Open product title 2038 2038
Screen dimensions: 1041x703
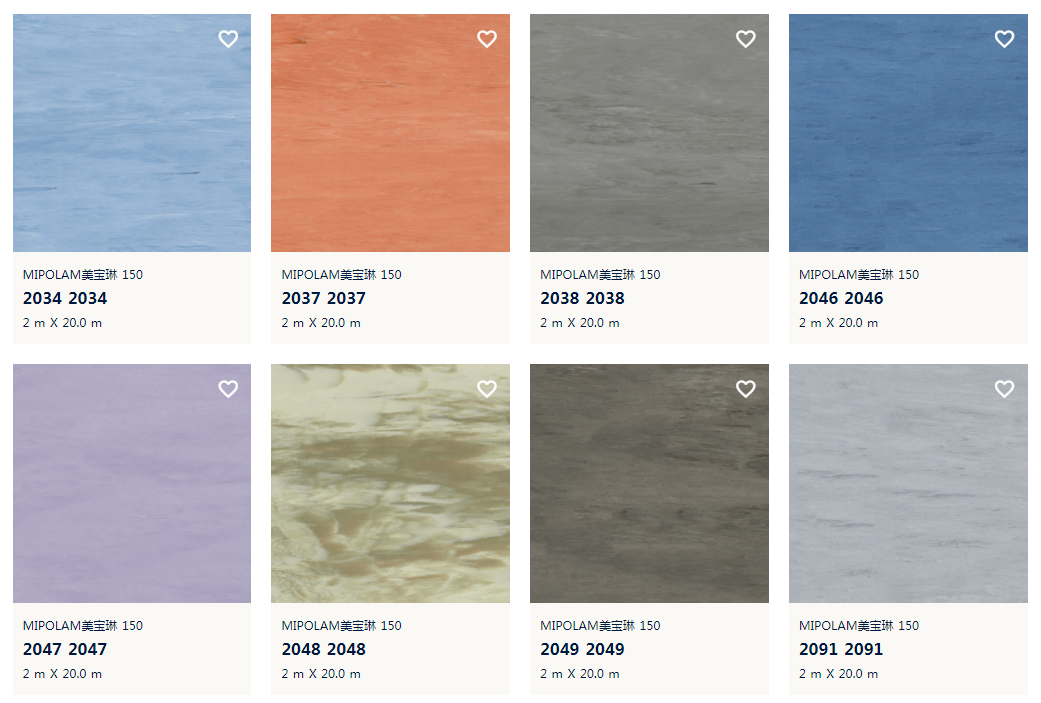click(582, 299)
